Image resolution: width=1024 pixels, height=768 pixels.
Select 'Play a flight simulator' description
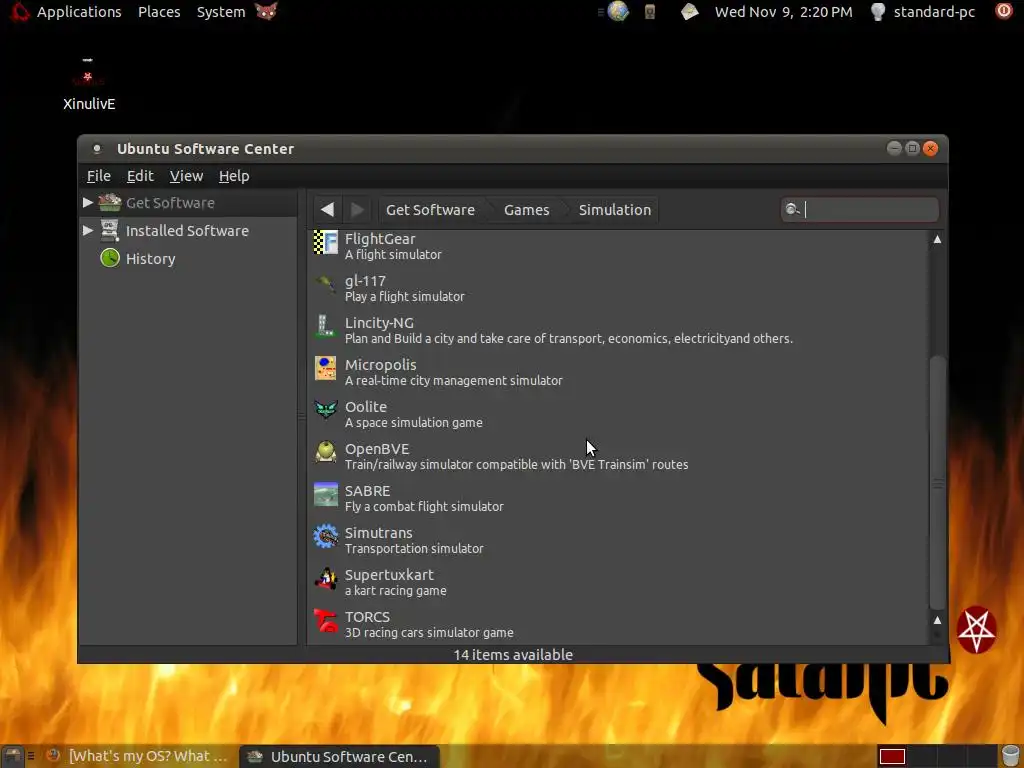coord(404,296)
